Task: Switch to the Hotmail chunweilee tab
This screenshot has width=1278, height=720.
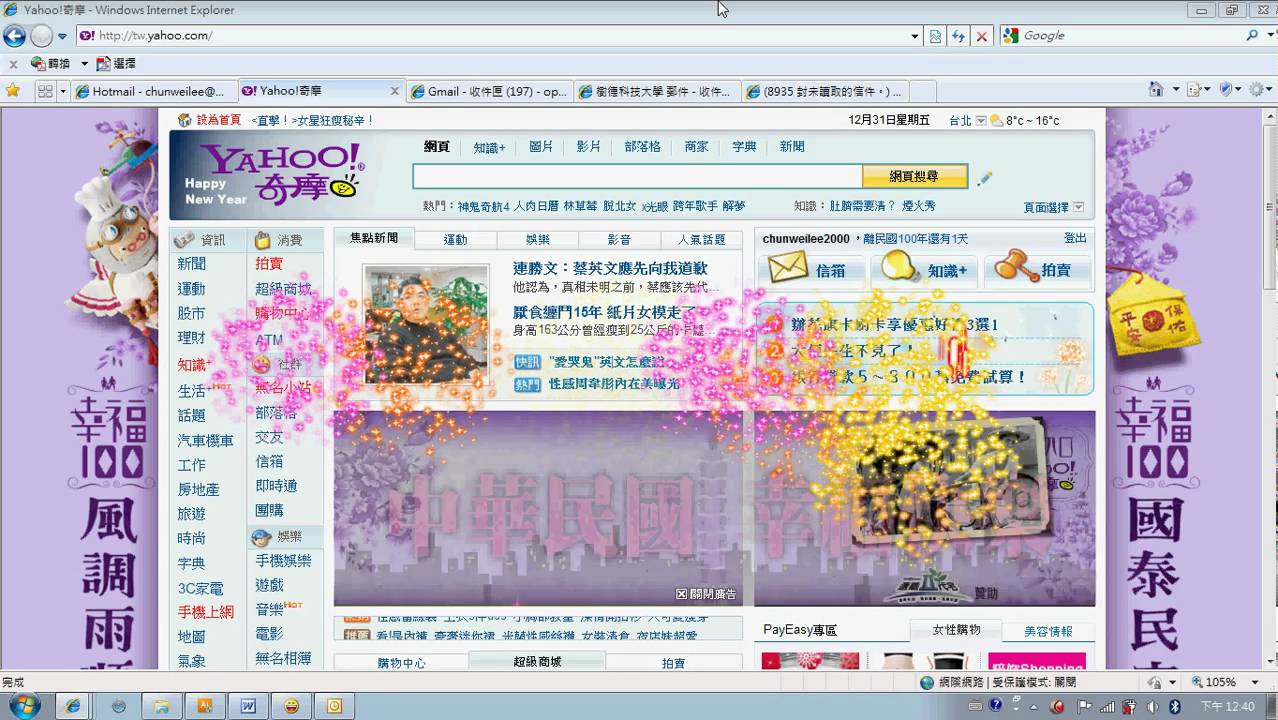Action: 154,91
